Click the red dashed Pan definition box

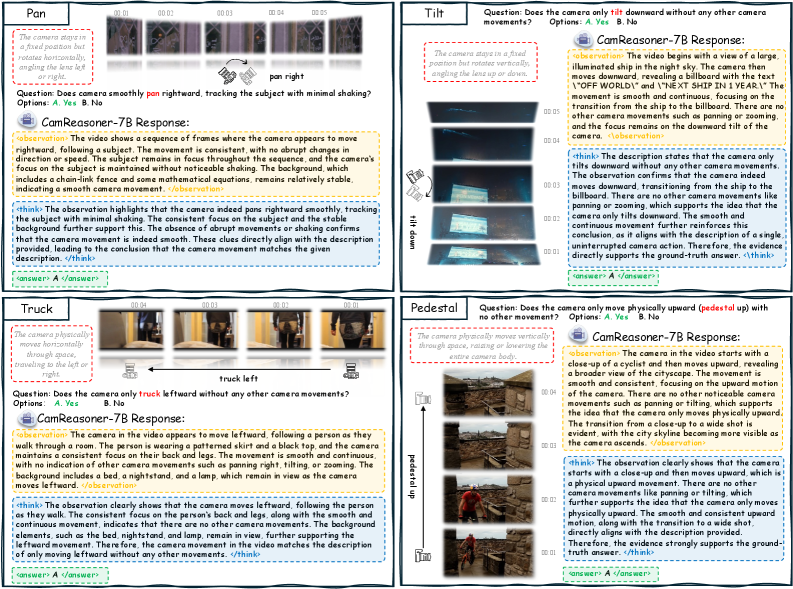[53, 57]
